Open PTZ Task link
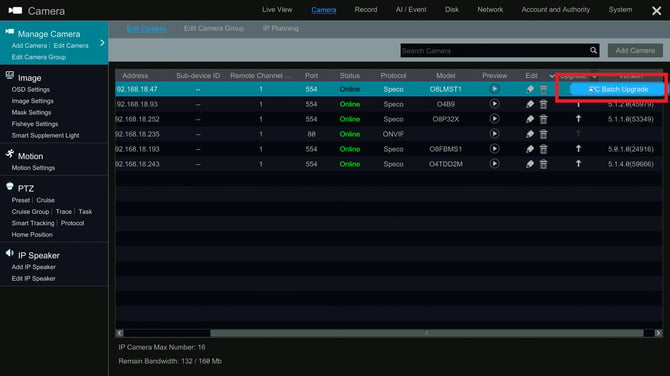The height and width of the screenshot is (376, 670). pos(85,212)
